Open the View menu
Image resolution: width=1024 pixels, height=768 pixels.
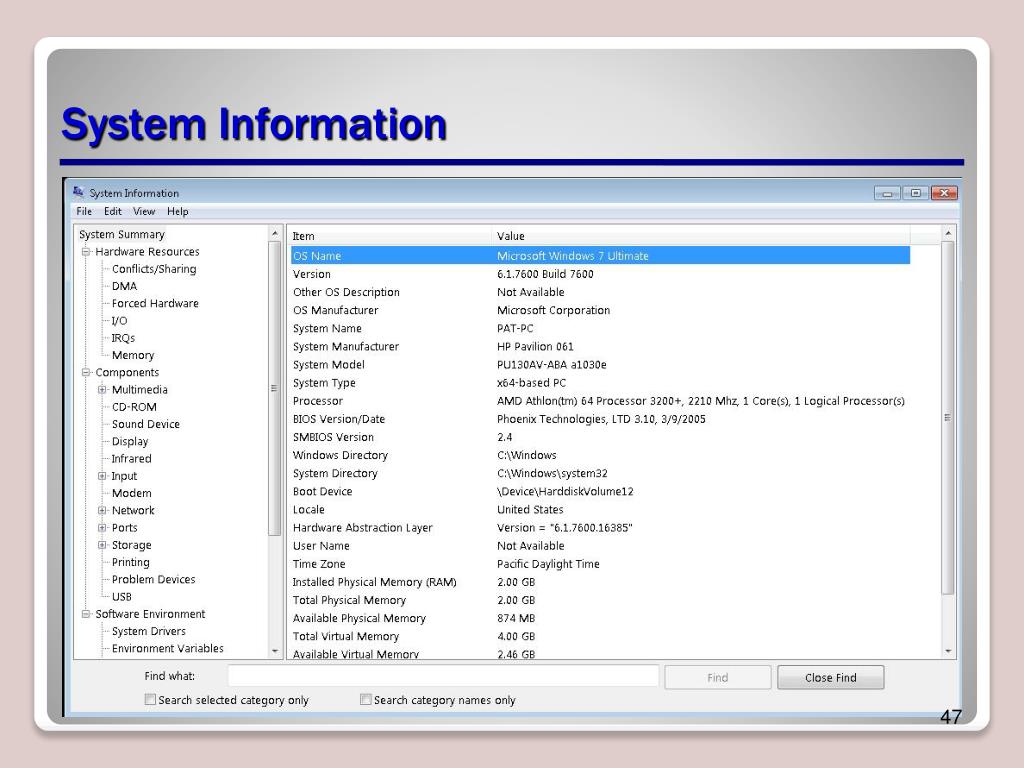(144, 212)
